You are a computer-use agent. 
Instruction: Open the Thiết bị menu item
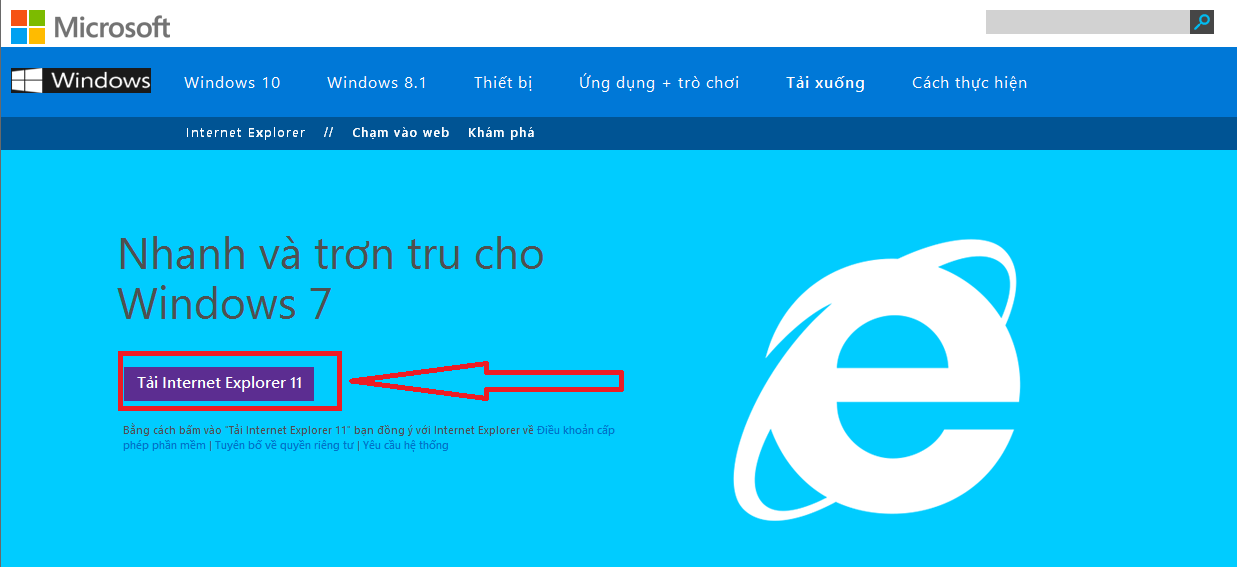503,83
